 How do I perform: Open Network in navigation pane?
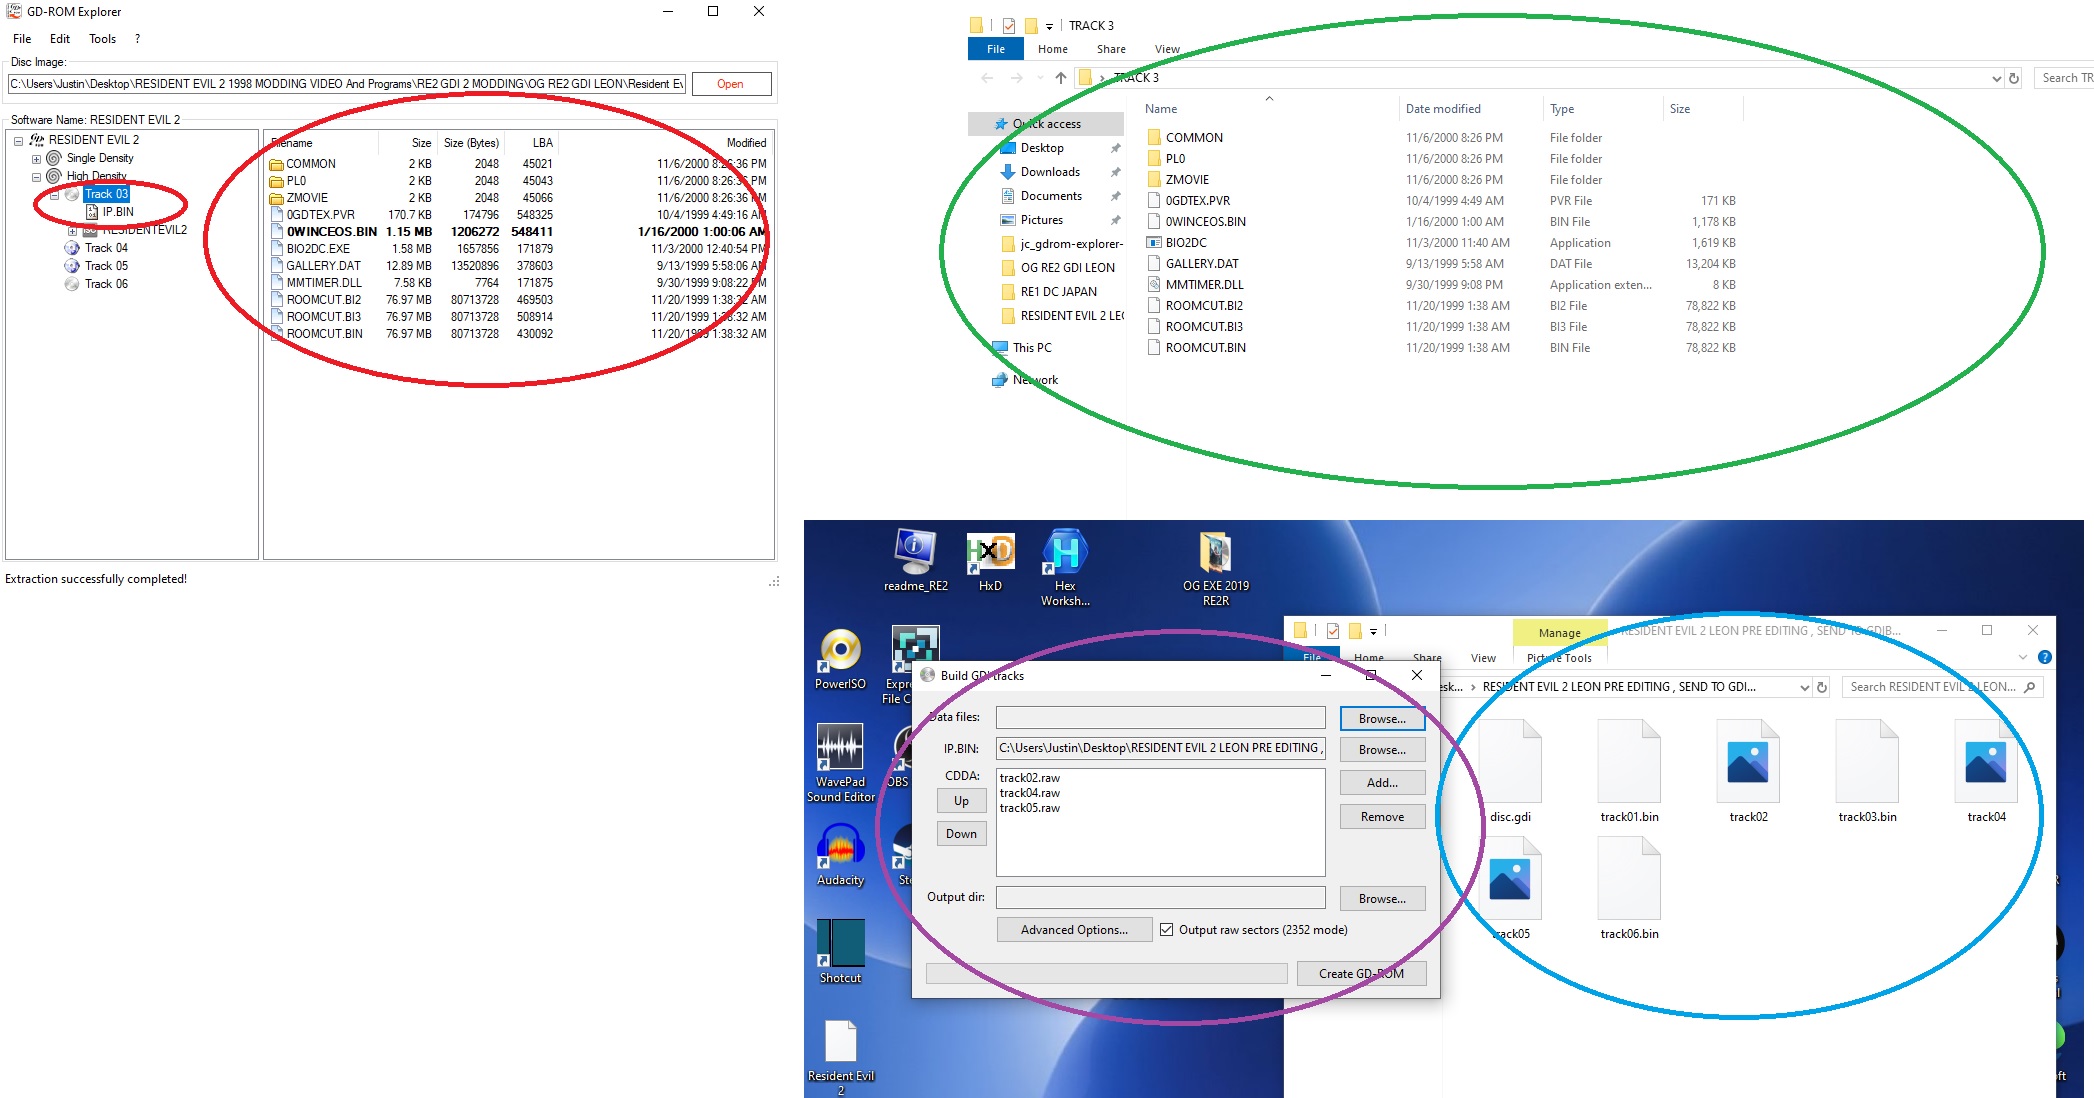tap(1035, 380)
